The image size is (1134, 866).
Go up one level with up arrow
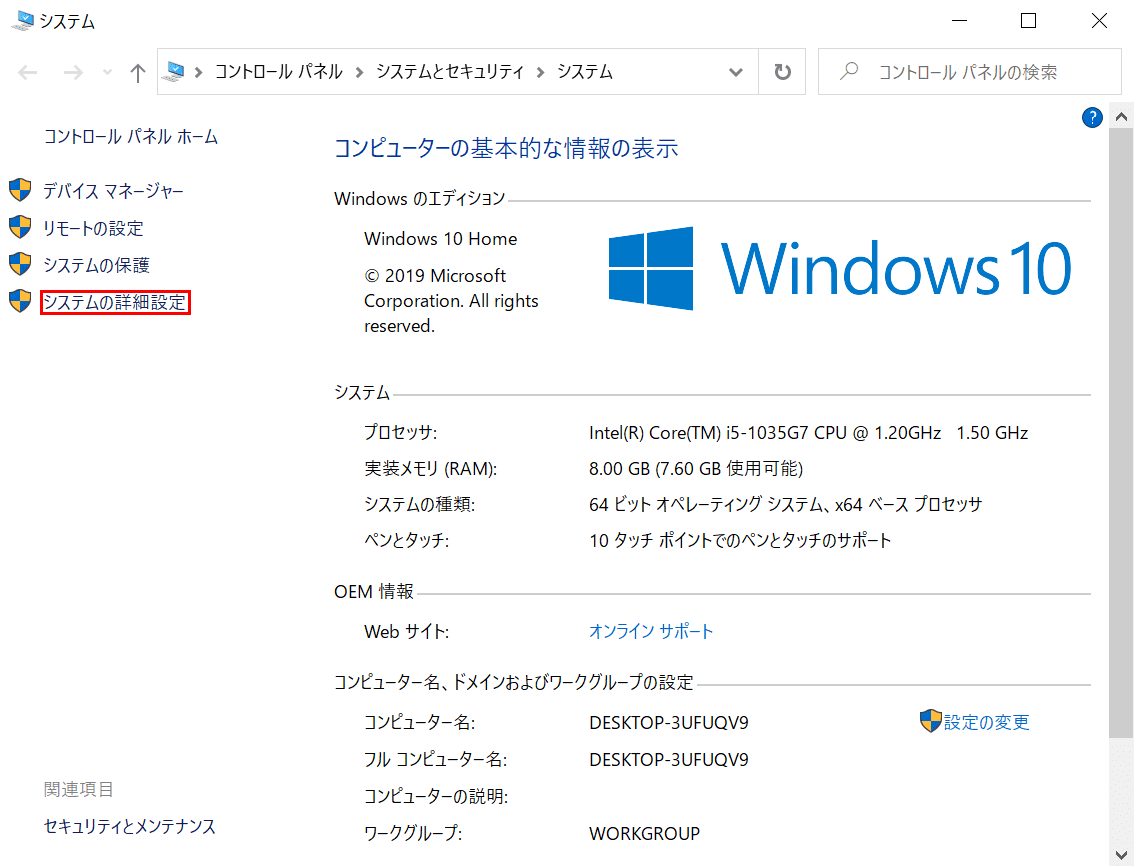click(x=137, y=72)
